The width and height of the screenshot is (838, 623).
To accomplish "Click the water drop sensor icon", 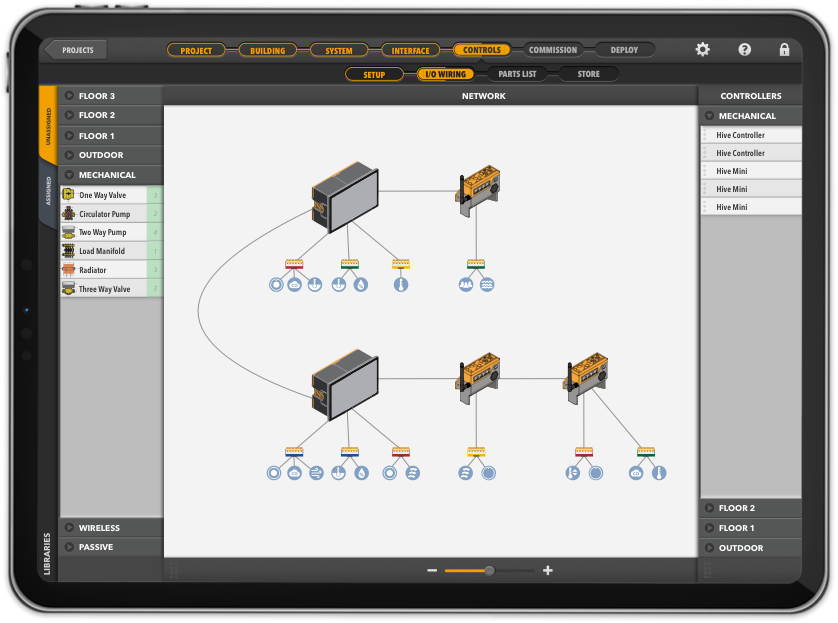I will pos(361,283).
